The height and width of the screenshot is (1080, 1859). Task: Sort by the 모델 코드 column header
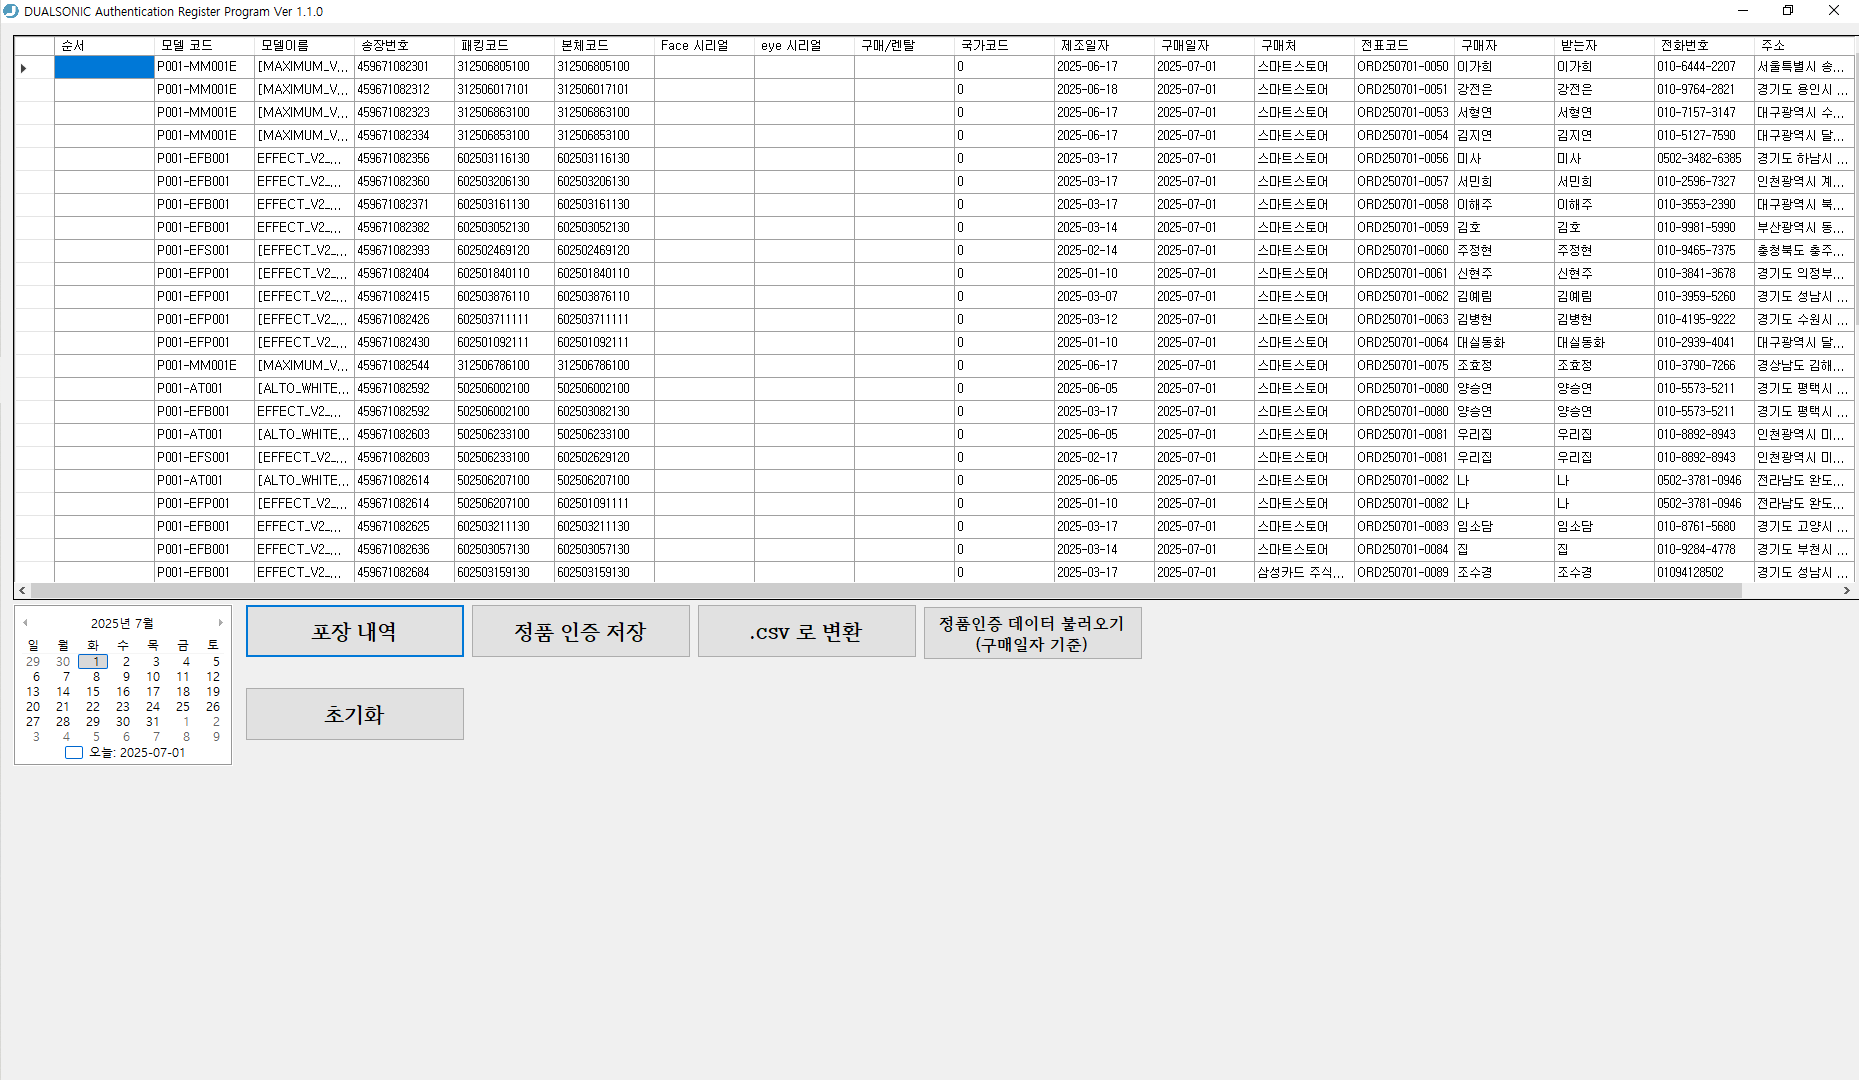(186, 45)
